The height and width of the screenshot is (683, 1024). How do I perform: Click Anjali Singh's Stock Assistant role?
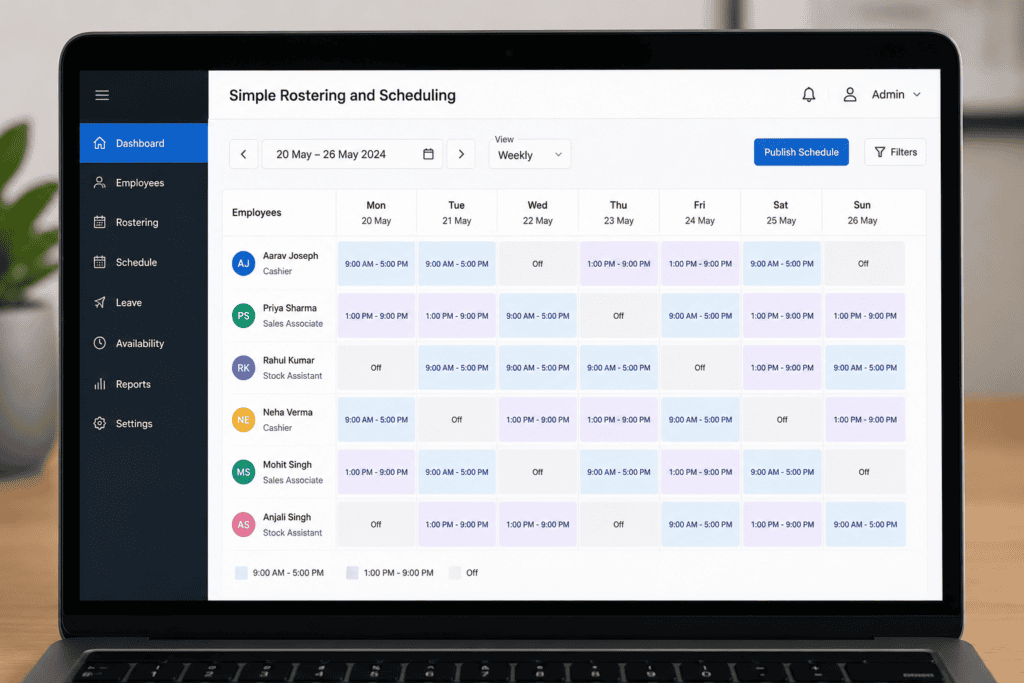(293, 533)
